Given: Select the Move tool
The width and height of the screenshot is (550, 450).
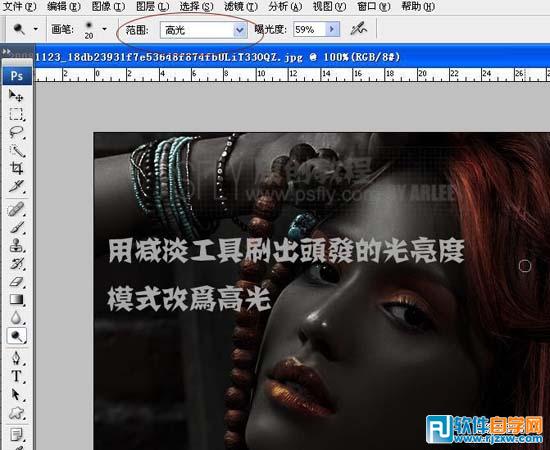Looking at the screenshot, I should tap(16, 95).
